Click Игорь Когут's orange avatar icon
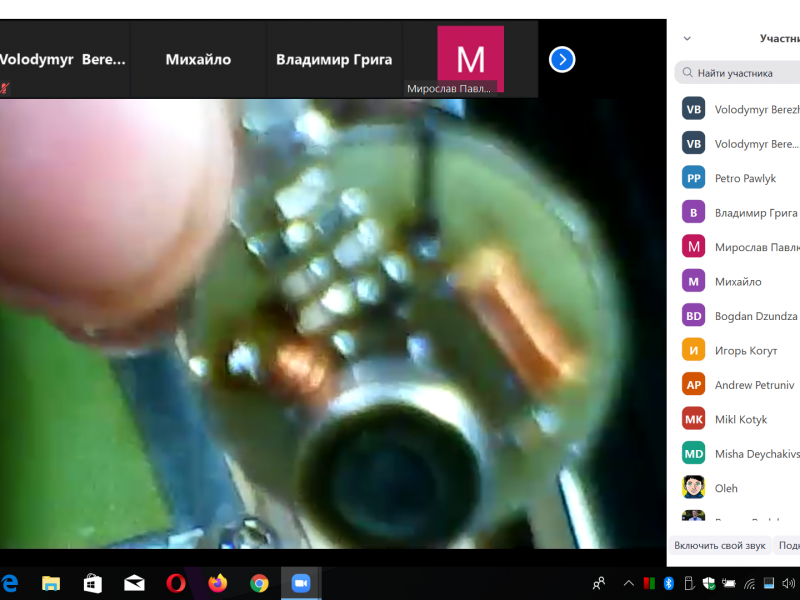This screenshot has width=800, height=600. [693, 350]
